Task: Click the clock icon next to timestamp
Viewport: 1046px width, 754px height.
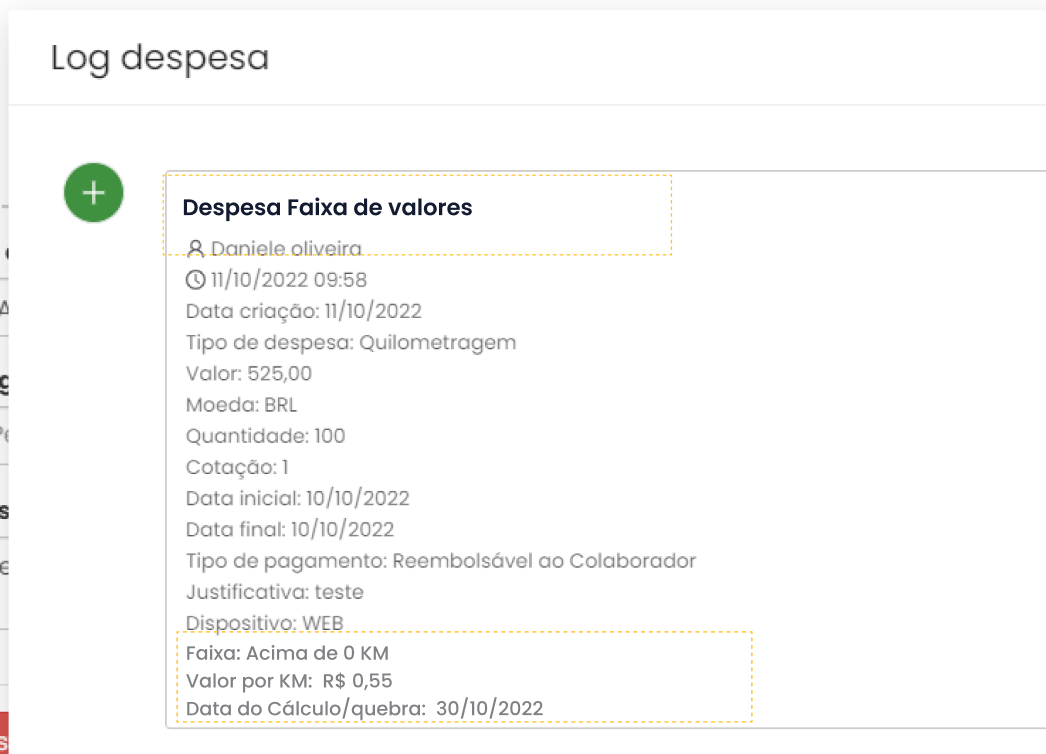Action: click(x=195, y=280)
